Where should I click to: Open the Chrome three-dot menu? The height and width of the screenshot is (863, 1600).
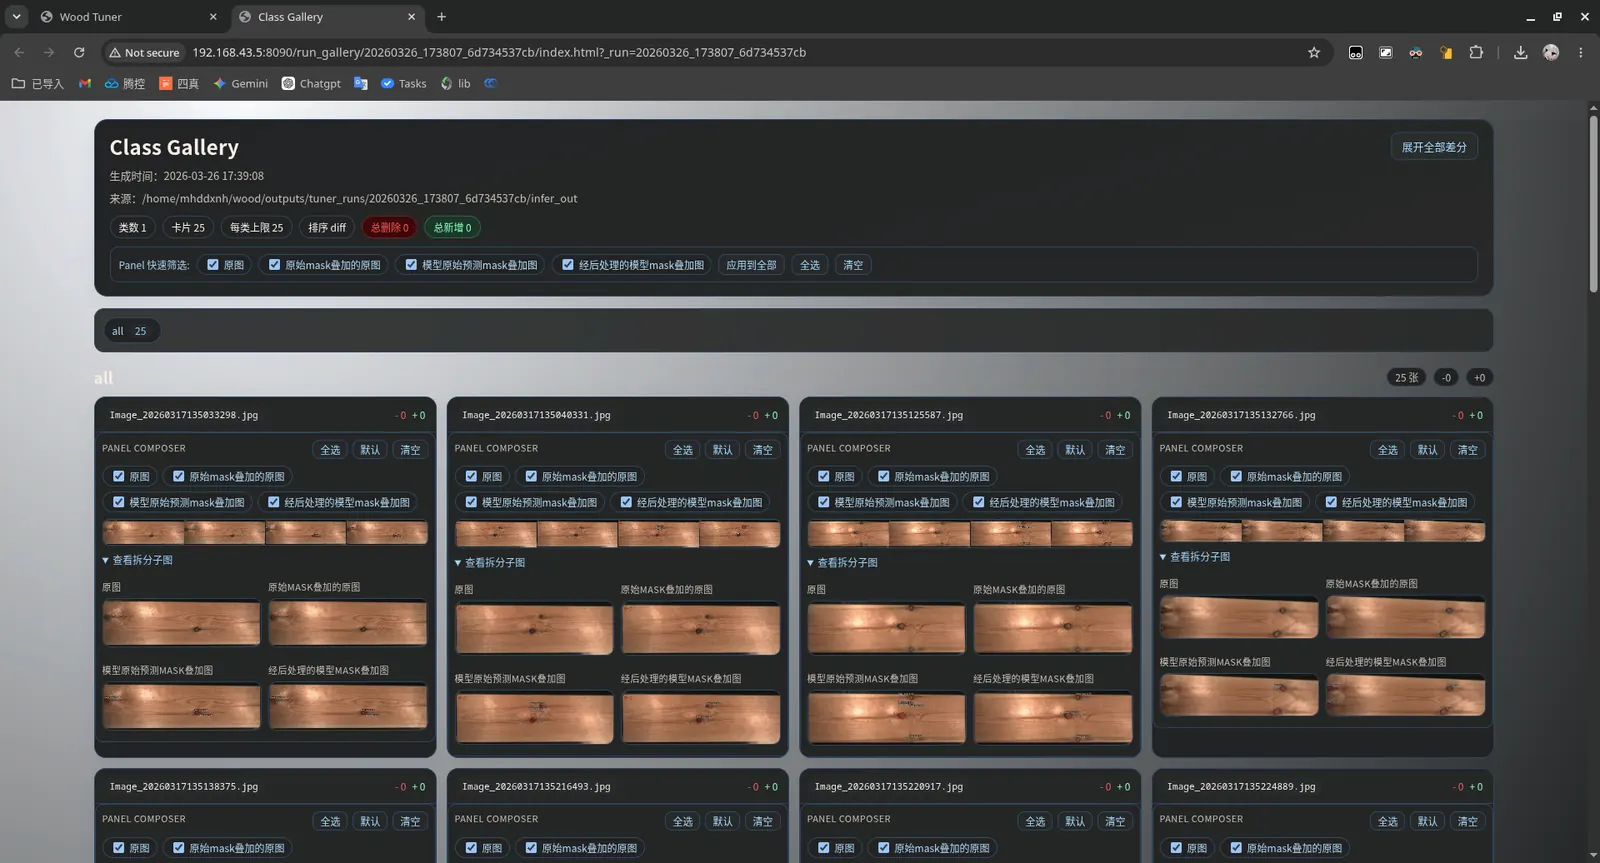pyautogui.click(x=1581, y=52)
